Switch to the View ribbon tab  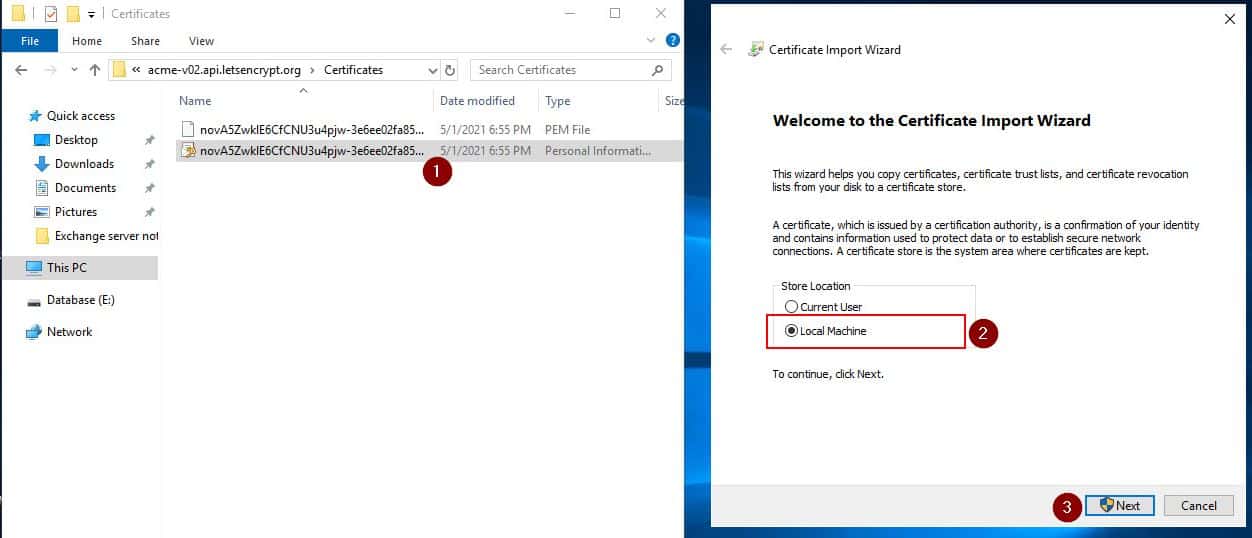[201, 41]
